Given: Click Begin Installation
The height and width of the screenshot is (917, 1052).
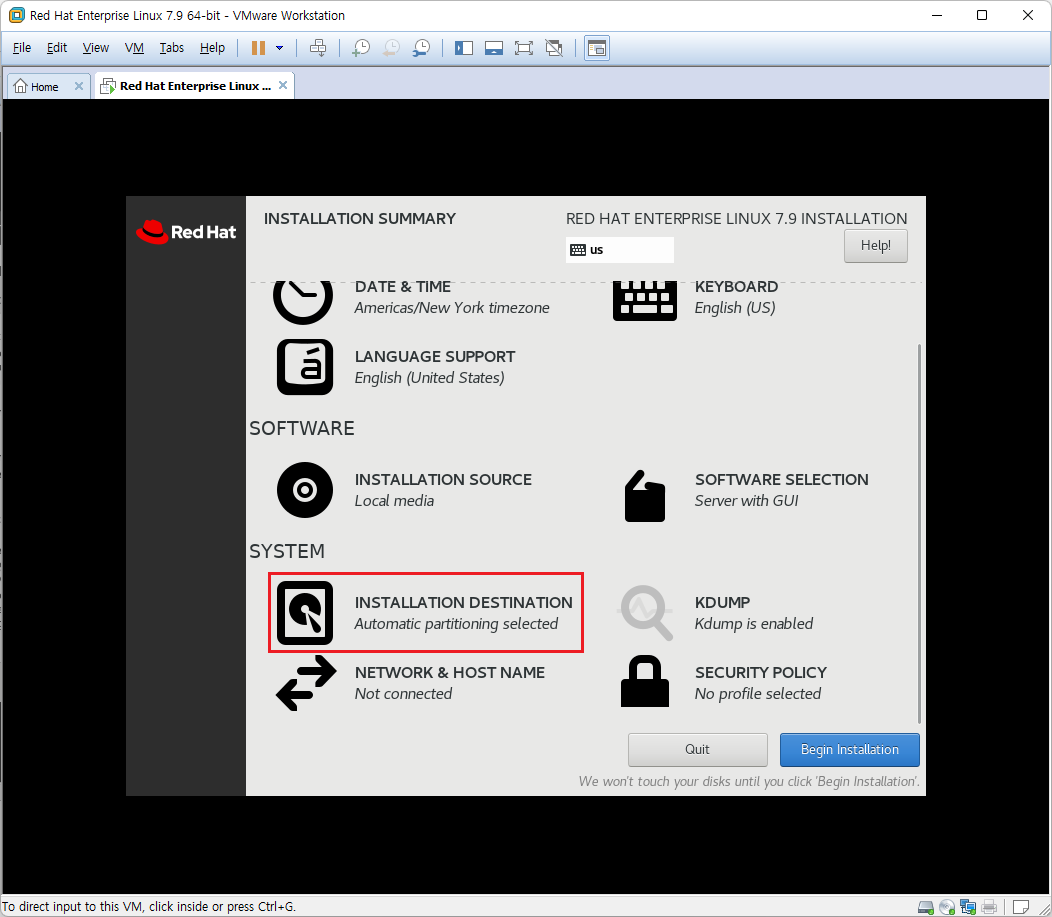Looking at the screenshot, I should [x=849, y=749].
